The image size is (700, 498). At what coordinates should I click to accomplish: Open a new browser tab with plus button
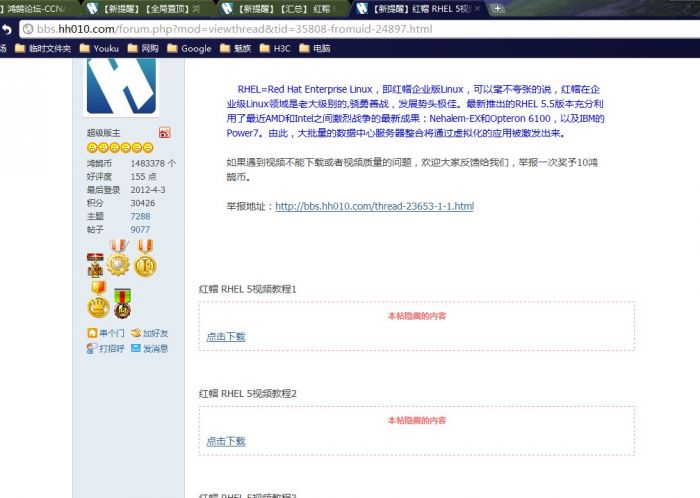(497, 8)
